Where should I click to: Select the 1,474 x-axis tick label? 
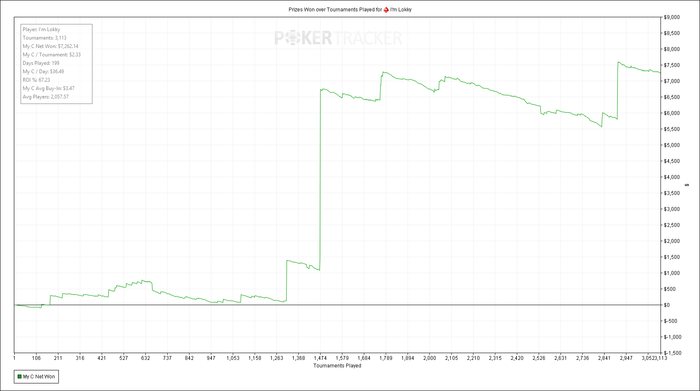[320, 358]
